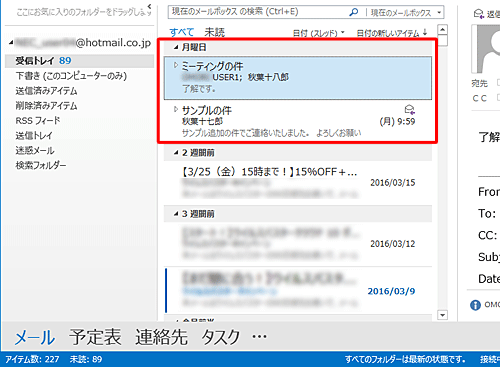Open the unread message dated 2016/03/9
Screen dimensions: 500x367
coord(298,290)
